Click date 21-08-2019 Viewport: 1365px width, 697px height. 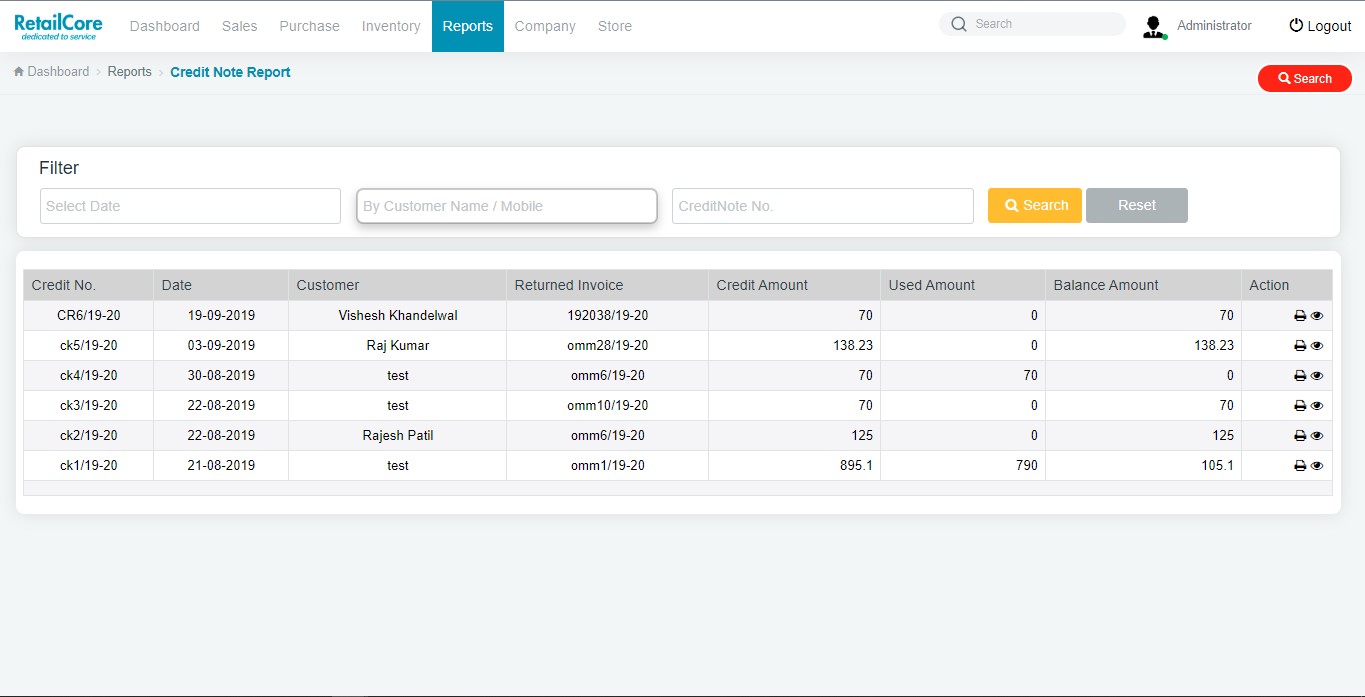(221, 466)
